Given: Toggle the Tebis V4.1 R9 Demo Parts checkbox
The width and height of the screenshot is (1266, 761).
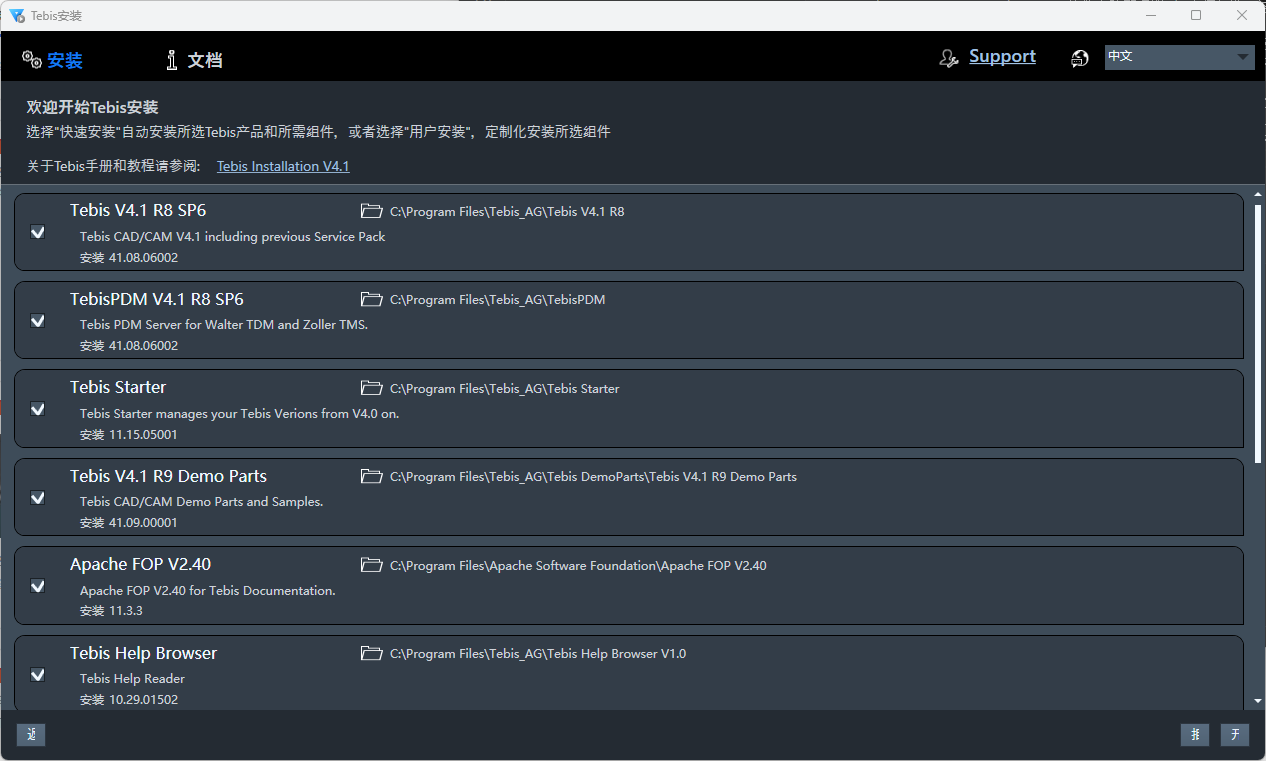Looking at the screenshot, I should tap(38, 498).
